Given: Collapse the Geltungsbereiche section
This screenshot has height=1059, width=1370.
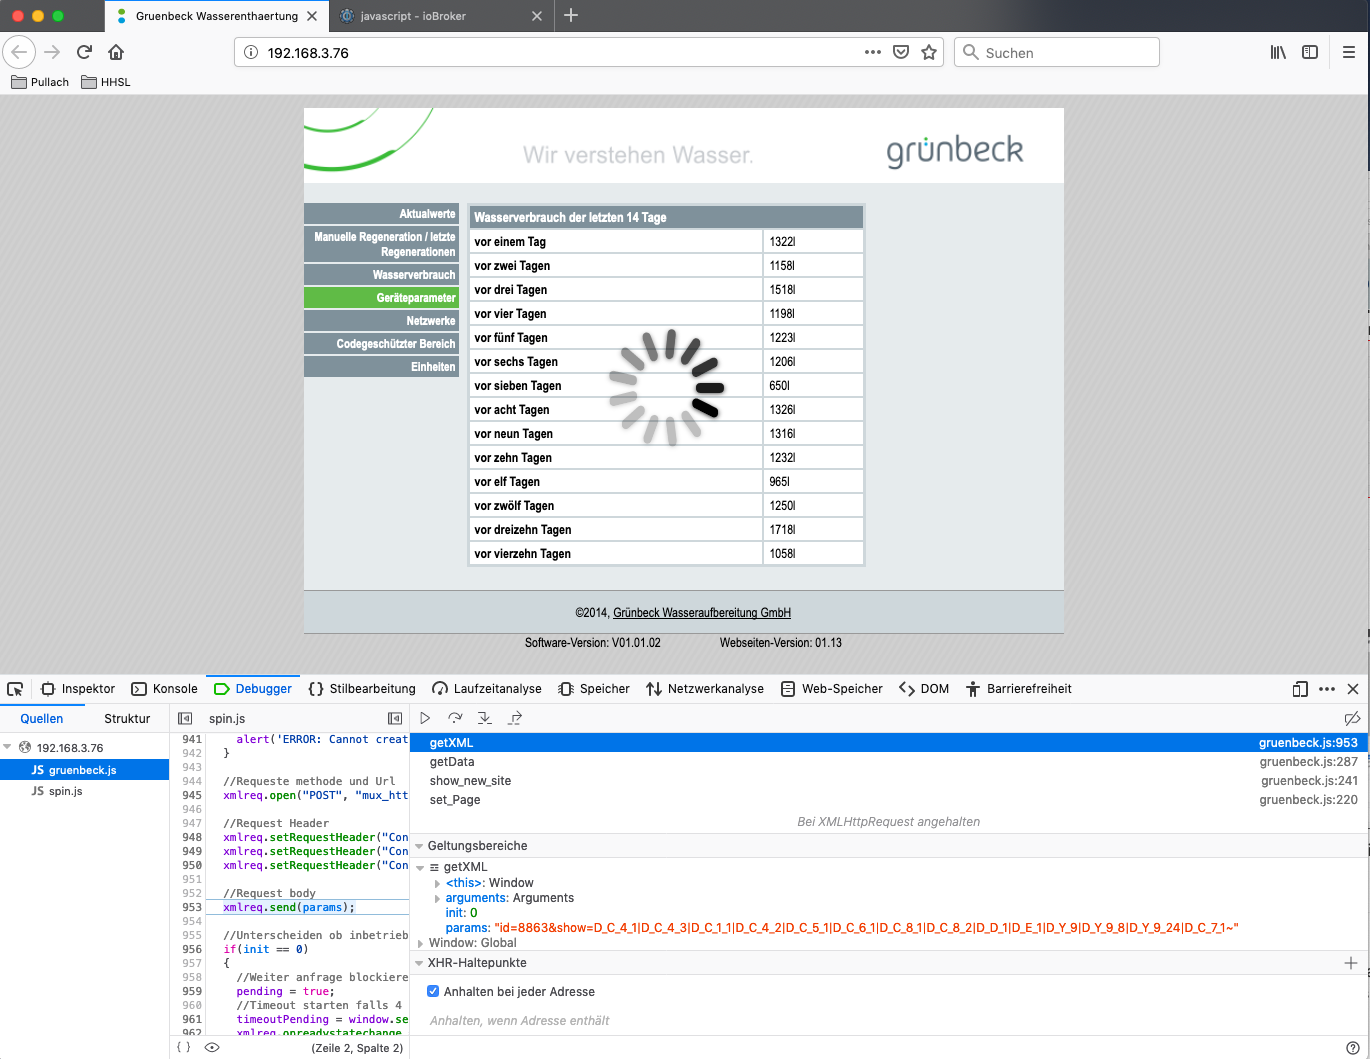Looking at the screenshot, I should (419, 846).
